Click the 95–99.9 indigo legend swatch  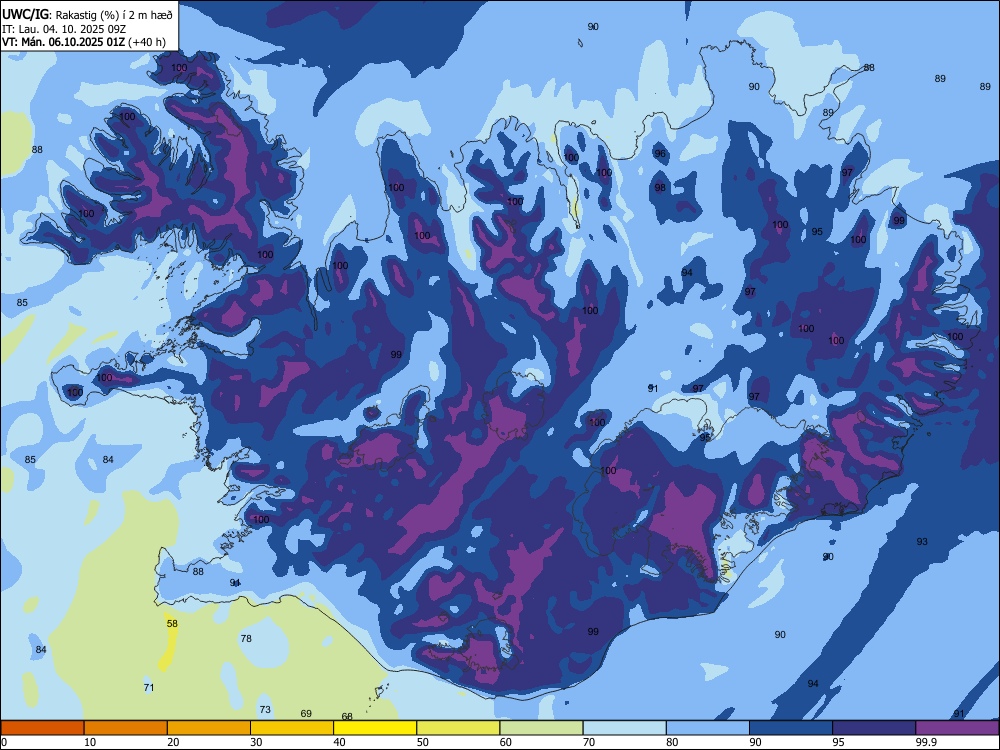(x=874, y=728)
